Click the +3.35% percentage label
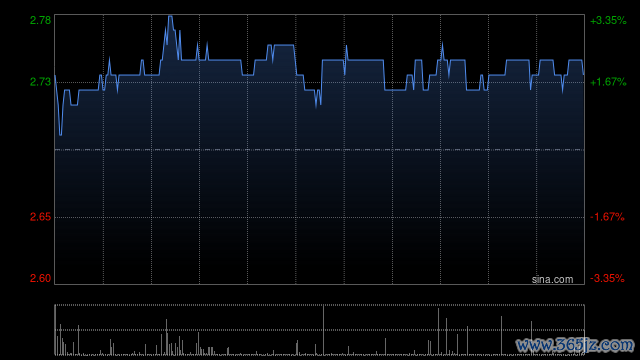 (x=608, y=20)
